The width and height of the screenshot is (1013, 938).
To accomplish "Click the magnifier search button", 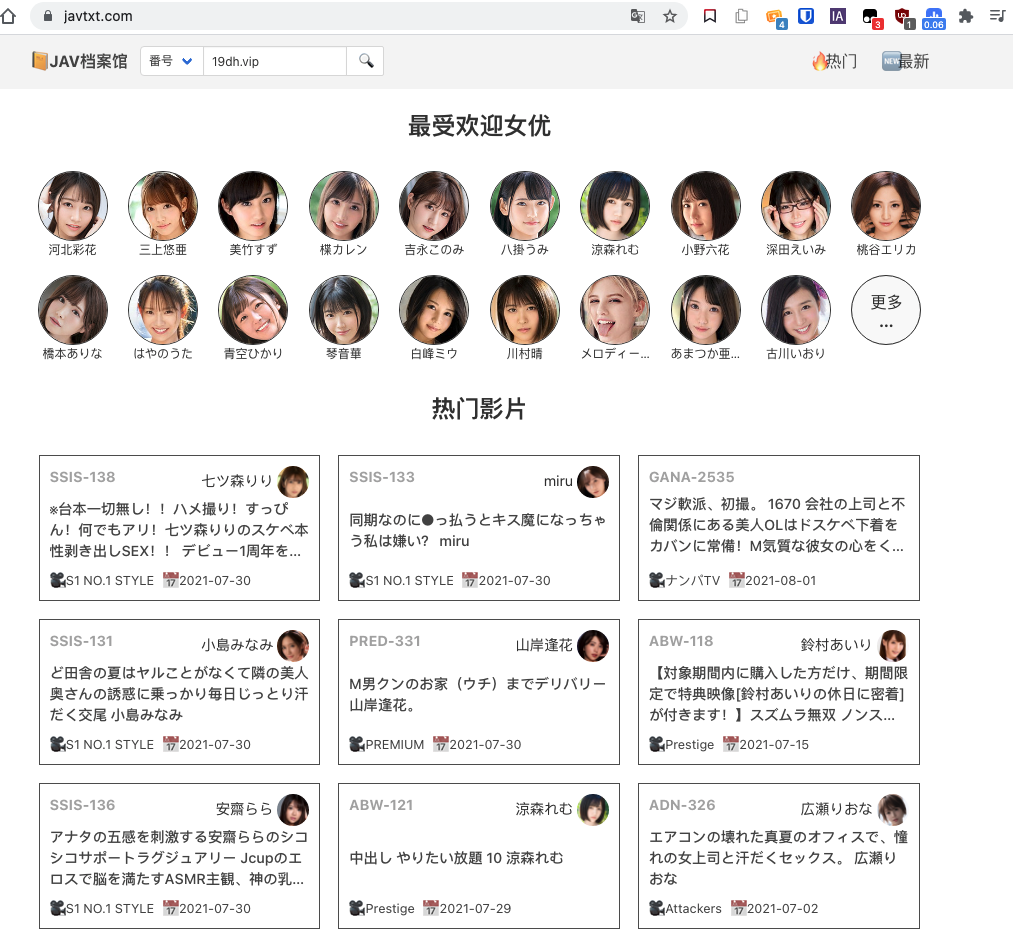I will [366, 61].
